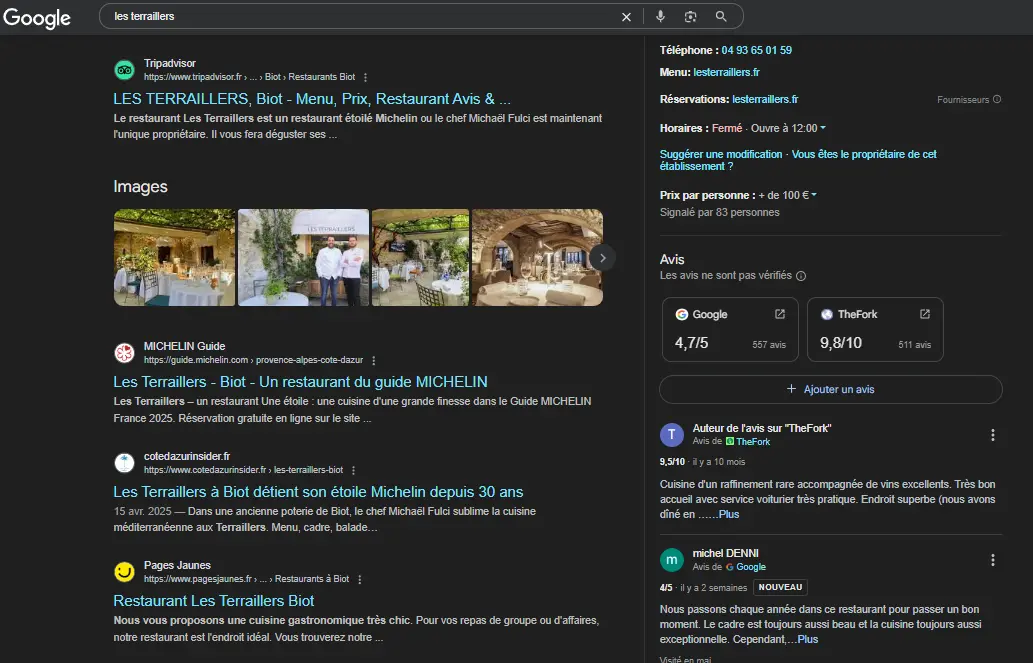This screenshot has height=663, width=1033.
Task: Click the Fournisseurs label
Action: point(963,100)
